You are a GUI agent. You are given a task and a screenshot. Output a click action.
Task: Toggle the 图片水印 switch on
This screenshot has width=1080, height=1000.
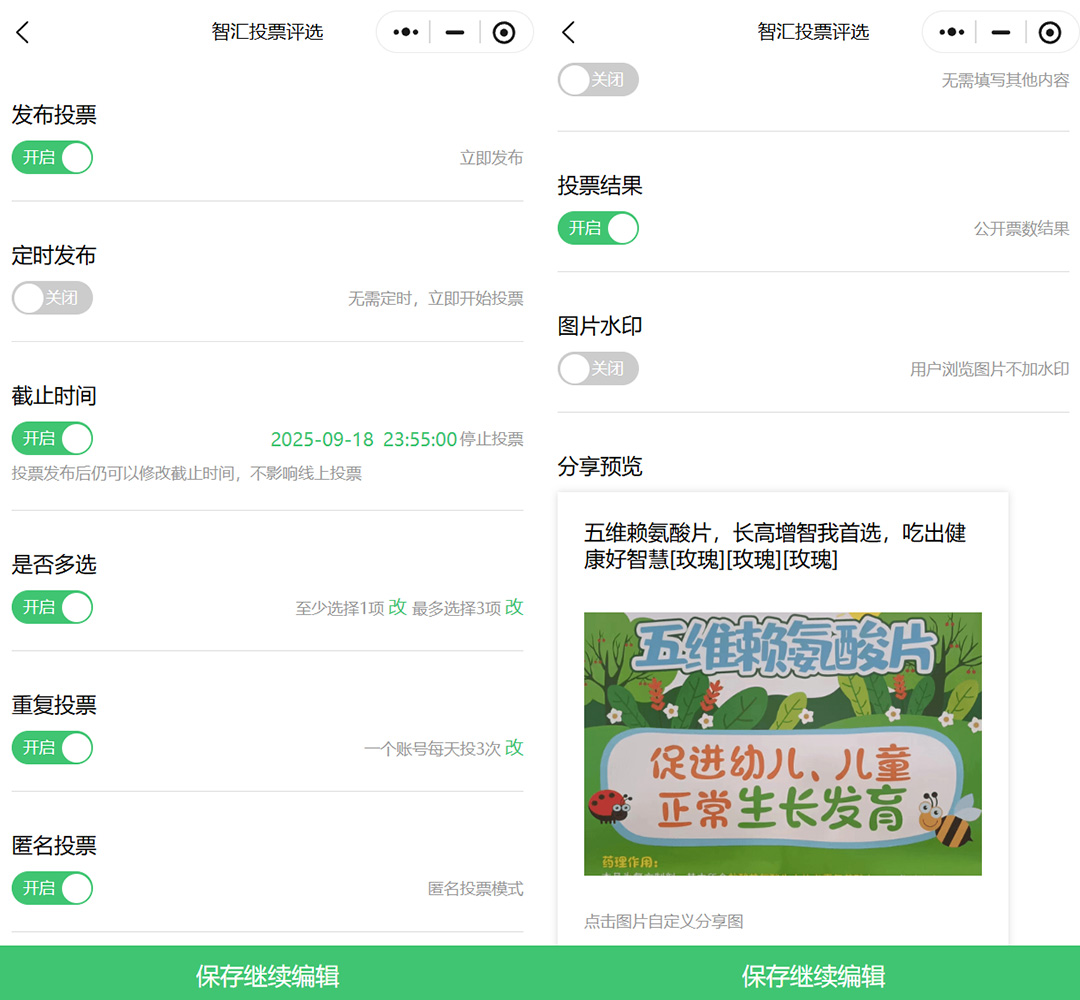coord(598,369)
